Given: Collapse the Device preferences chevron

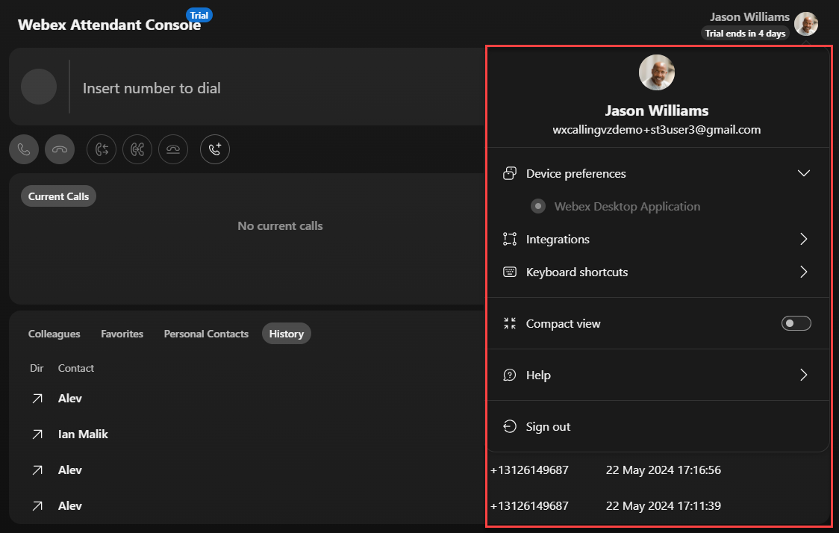Looking at the screenshot, I should pyautogui.click(x=804, y=173).
